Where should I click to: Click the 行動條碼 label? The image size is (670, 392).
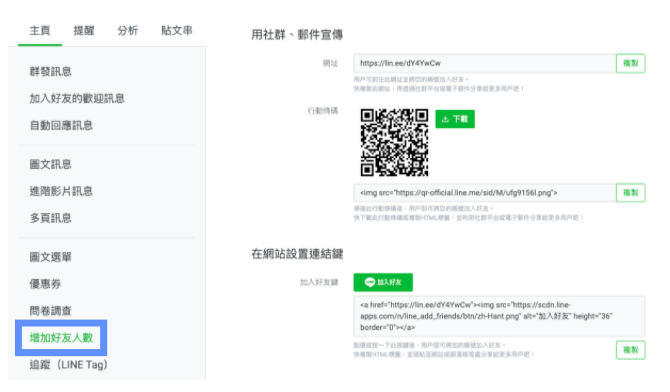323,111
